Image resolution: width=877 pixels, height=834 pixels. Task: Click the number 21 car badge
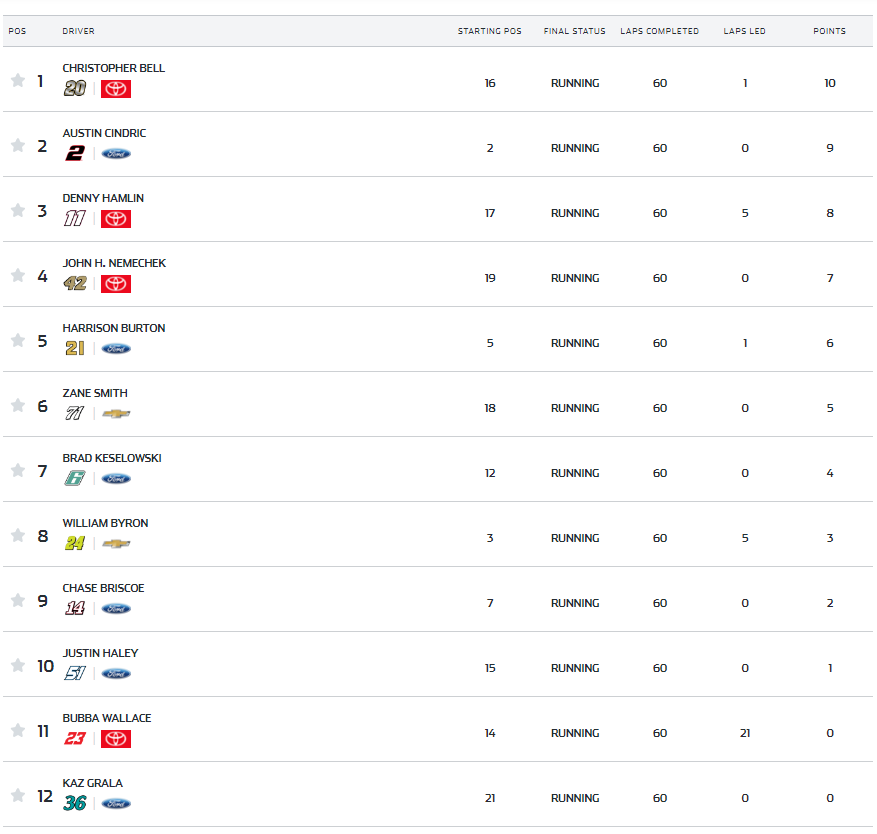coord(75,348)
